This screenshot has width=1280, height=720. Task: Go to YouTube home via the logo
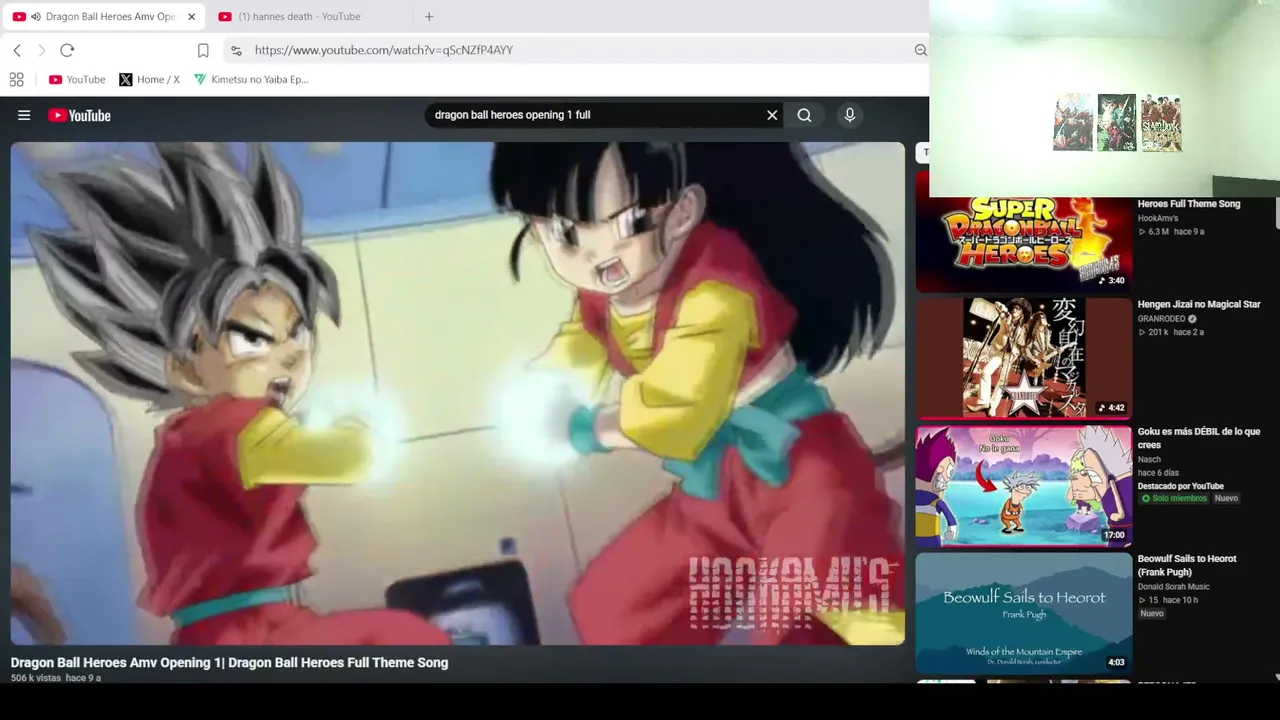(80, 115)
